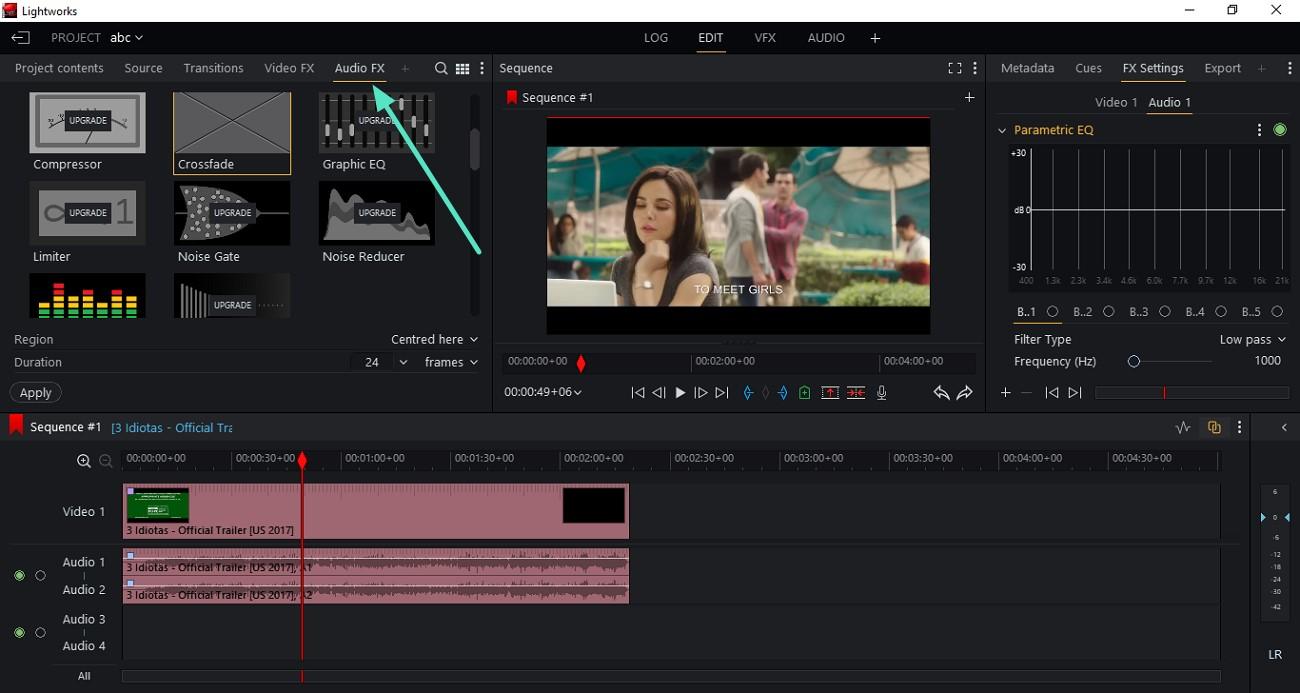Mute Audio 1 and Audio 2 tracks
The image size is (1300, 693).
[19, 576]
